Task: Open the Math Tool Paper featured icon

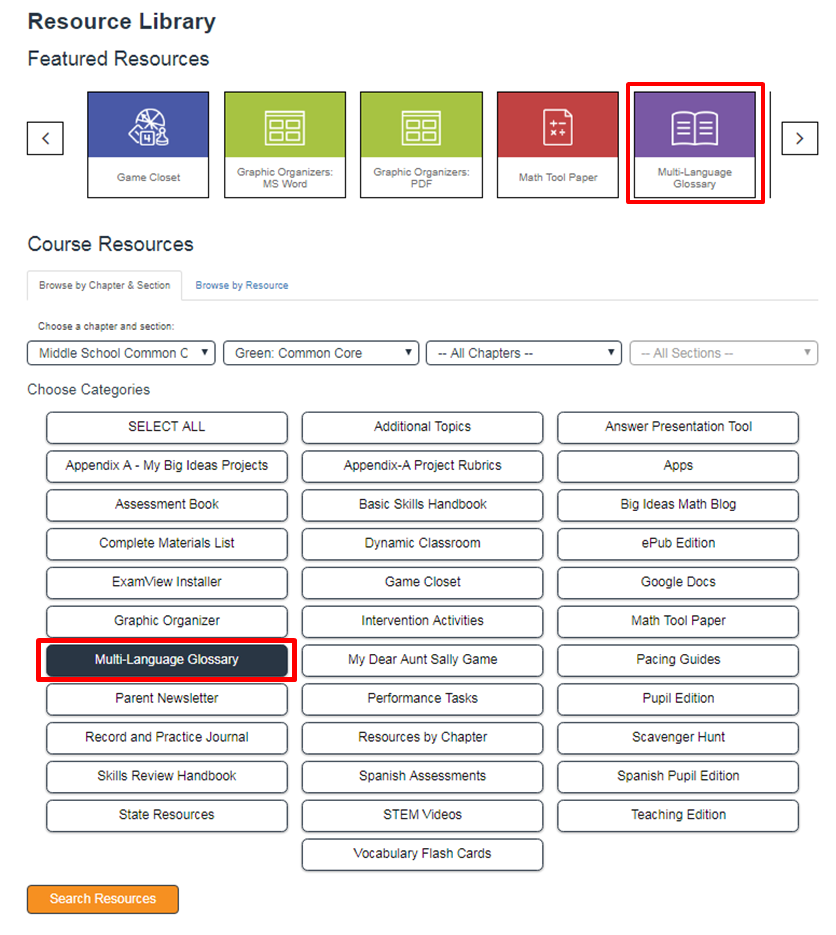Action: tap(557, 126)
